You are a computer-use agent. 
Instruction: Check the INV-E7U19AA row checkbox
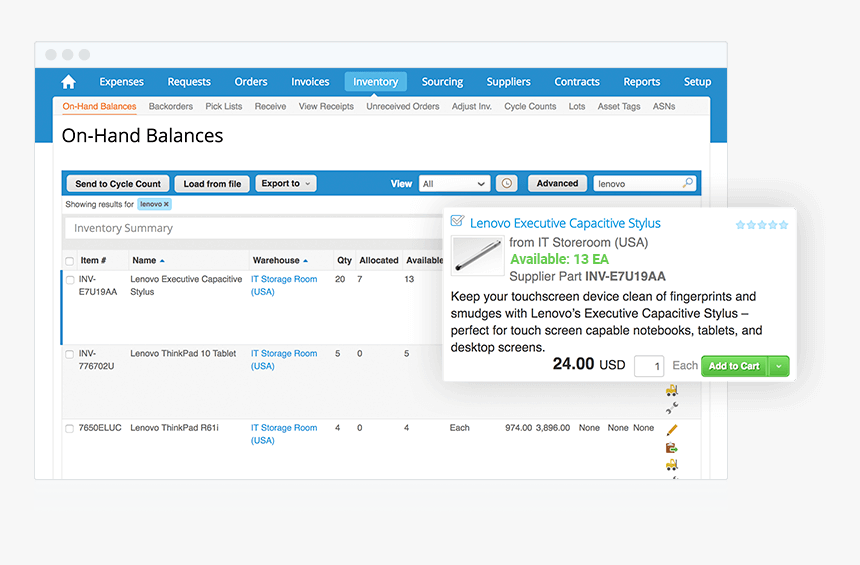pos(70,280)
